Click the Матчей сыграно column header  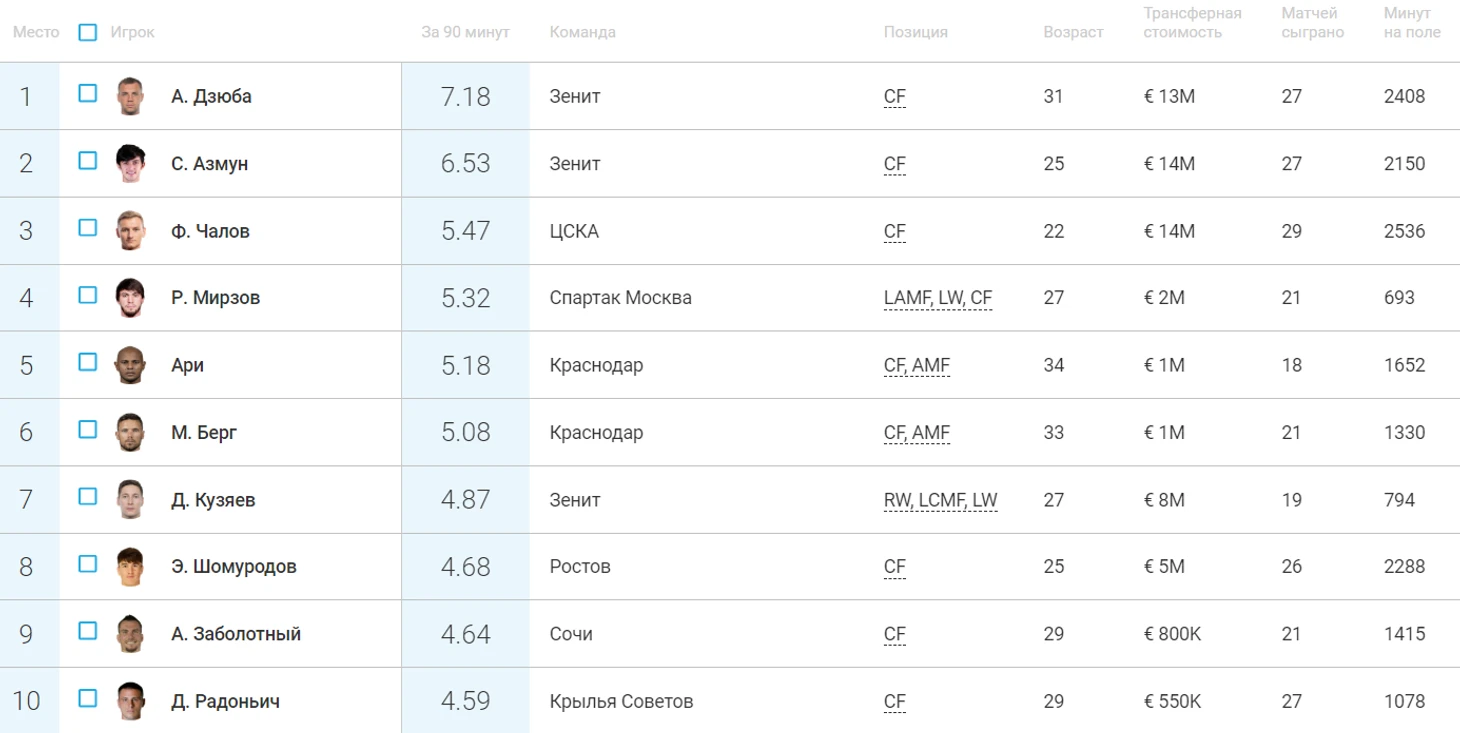pyautogui.click(x=1309, y=22)
